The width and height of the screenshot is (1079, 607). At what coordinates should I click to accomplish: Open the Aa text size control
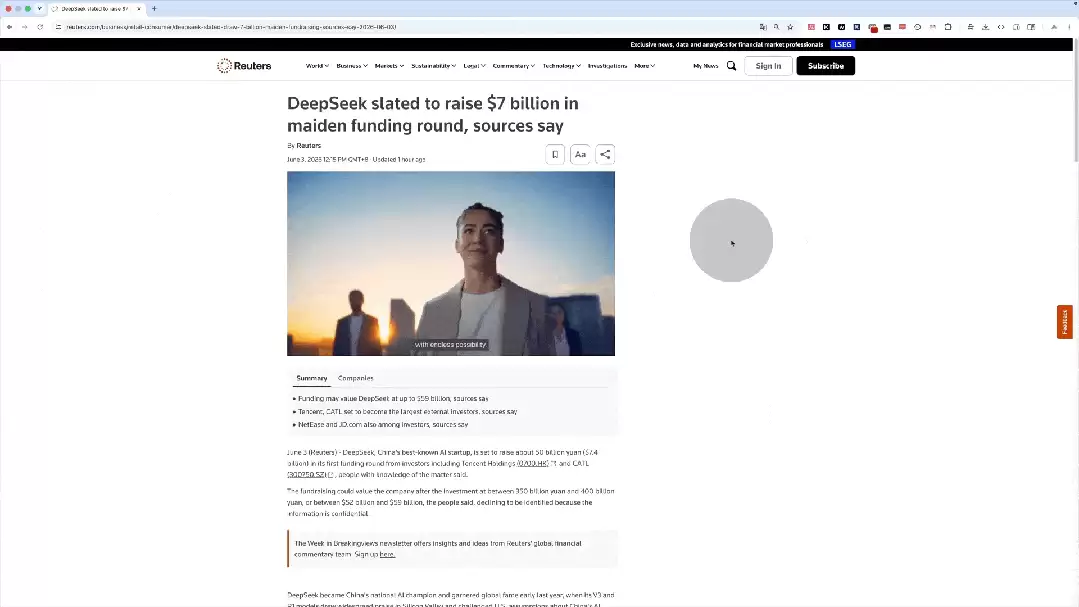click(580, 154)
